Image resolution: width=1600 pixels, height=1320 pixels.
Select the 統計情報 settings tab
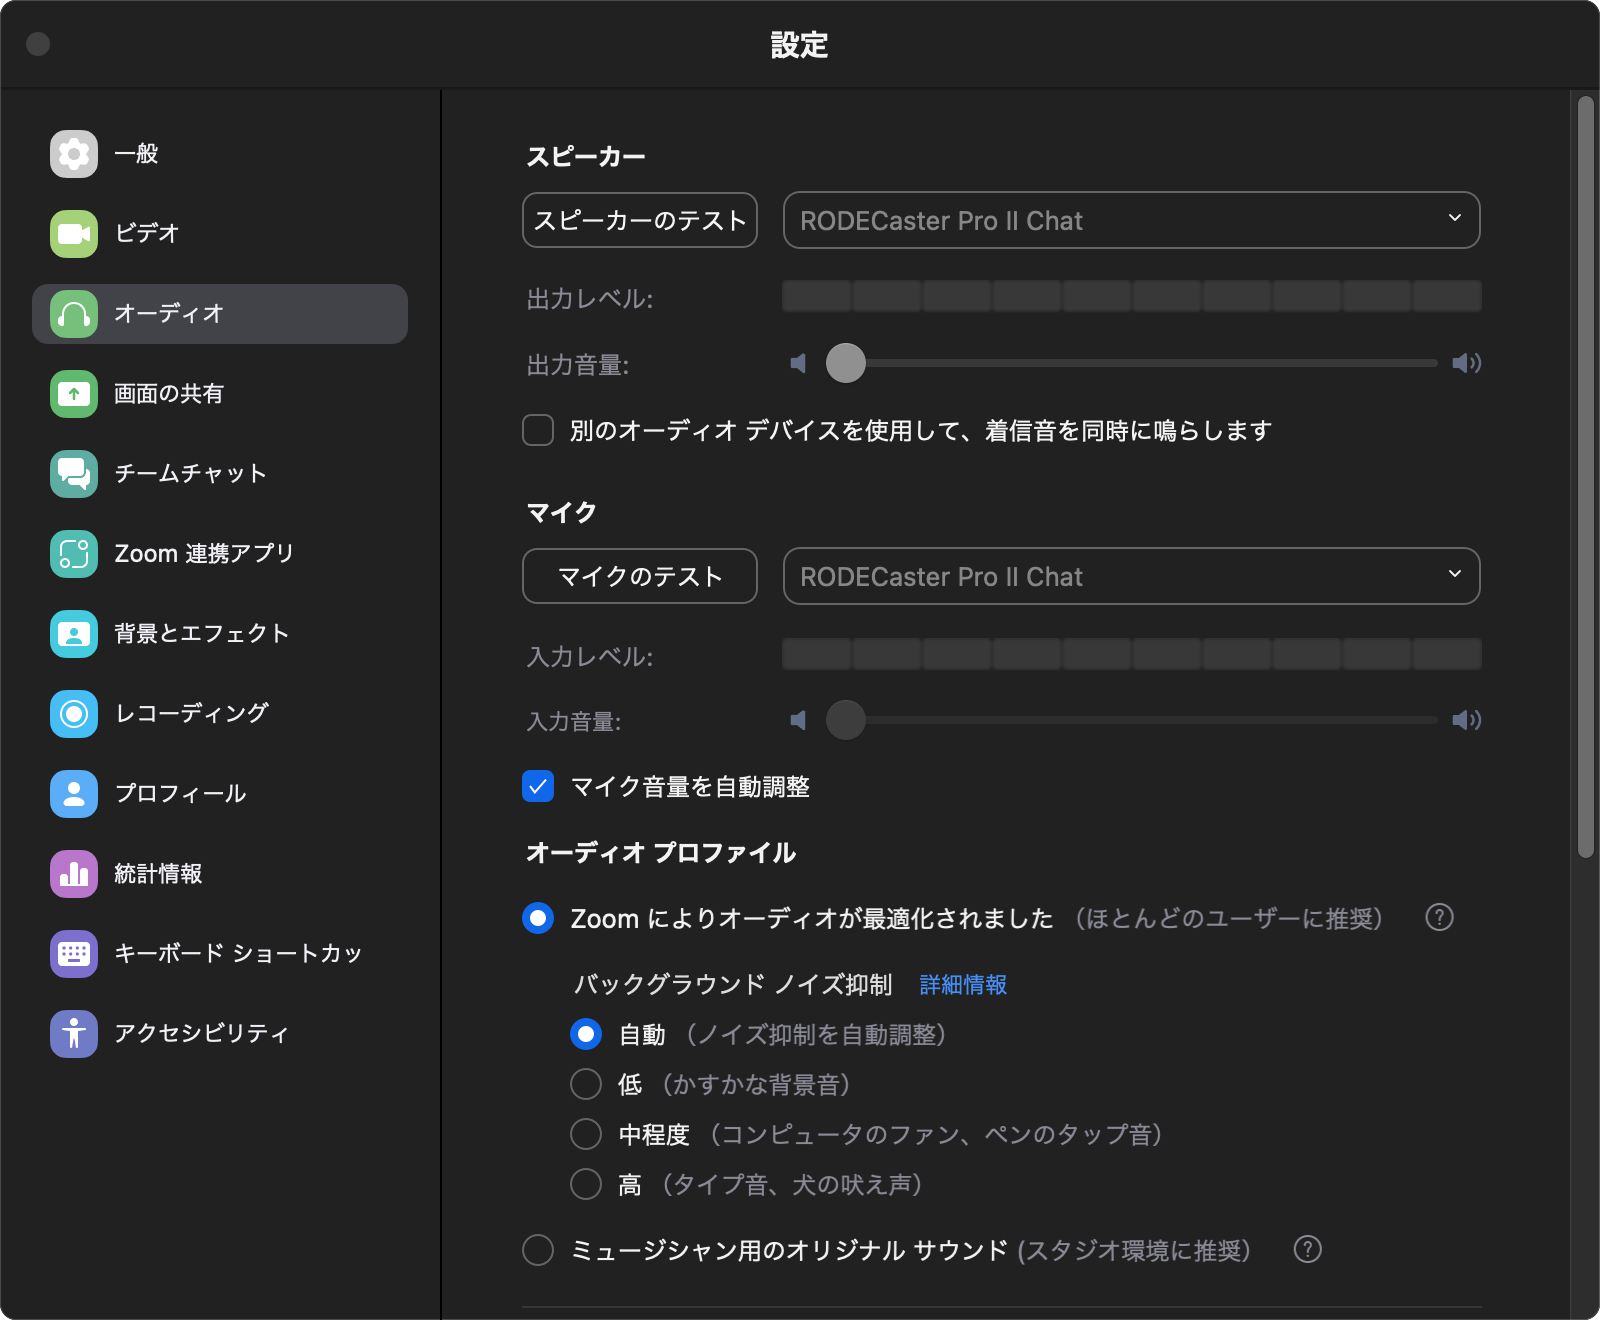(x=220, y=874)
